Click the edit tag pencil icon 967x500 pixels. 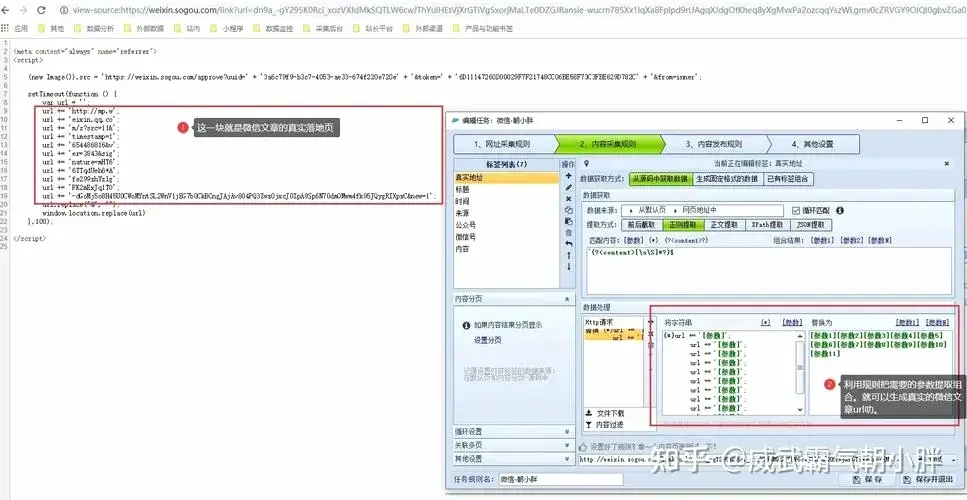pyautogui.click(x=569, y=187)
